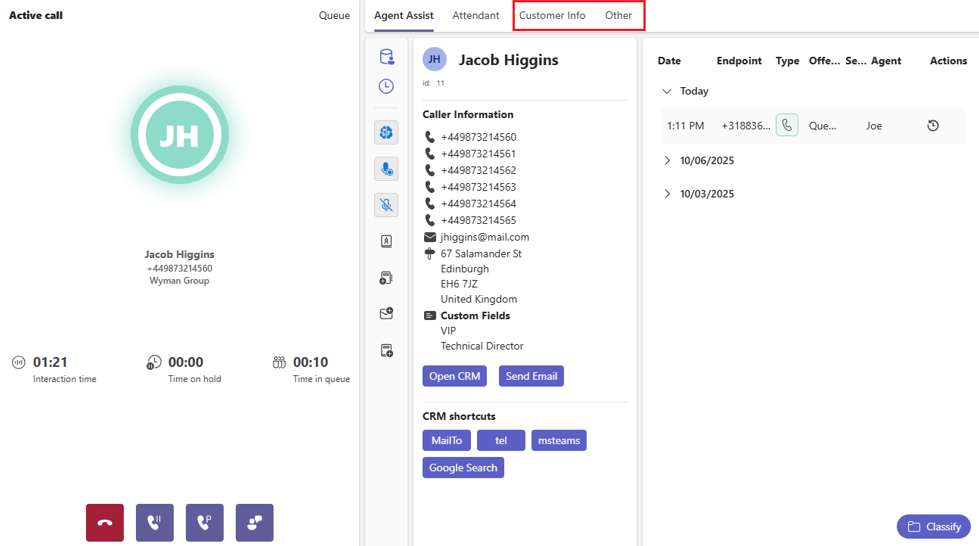Click the MailTo shortcut button
Screen dimensions: 979x546
[446, 440]
